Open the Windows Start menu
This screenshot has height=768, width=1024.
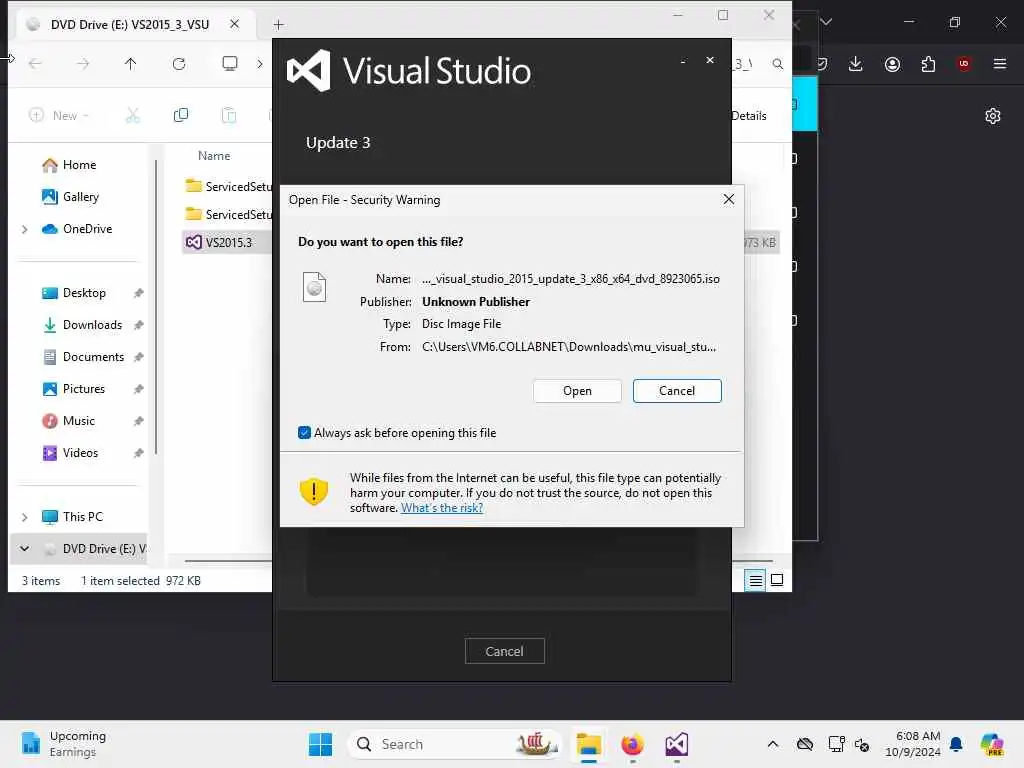pos(321,744)
